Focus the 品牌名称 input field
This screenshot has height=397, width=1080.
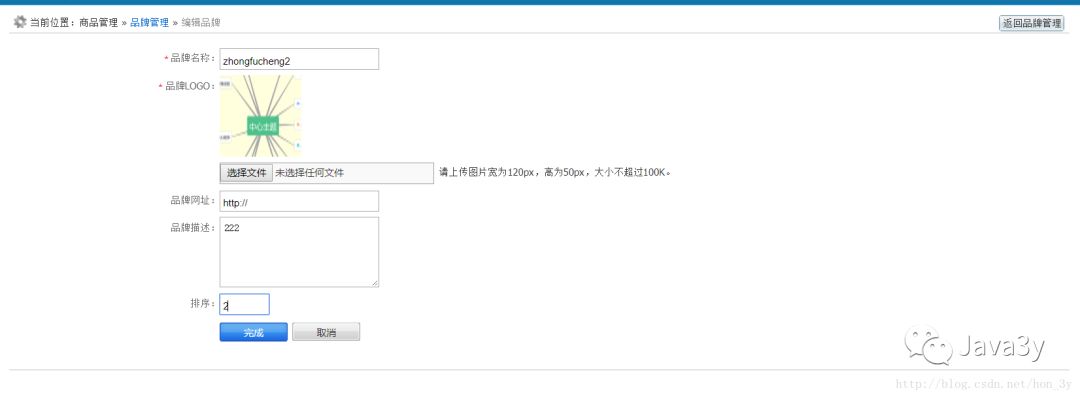[299, 59]
